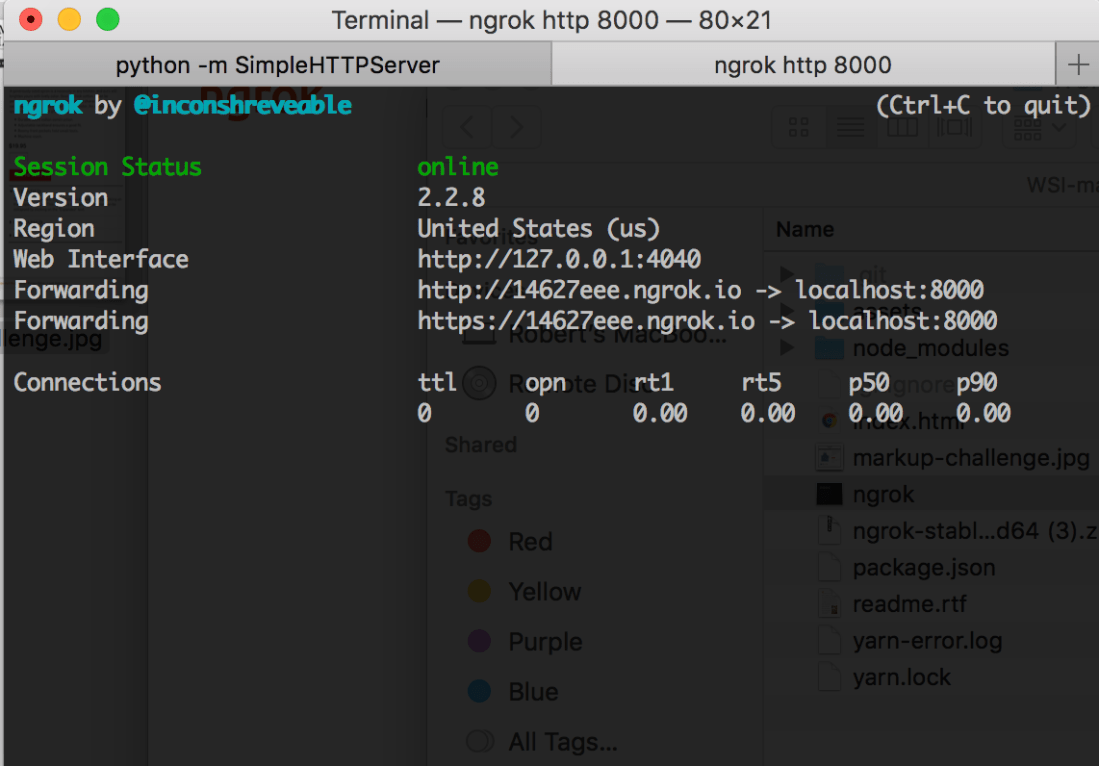Click the node_modules folder icon
This screenshot has height=766, width=1099.
pos(829,348)
